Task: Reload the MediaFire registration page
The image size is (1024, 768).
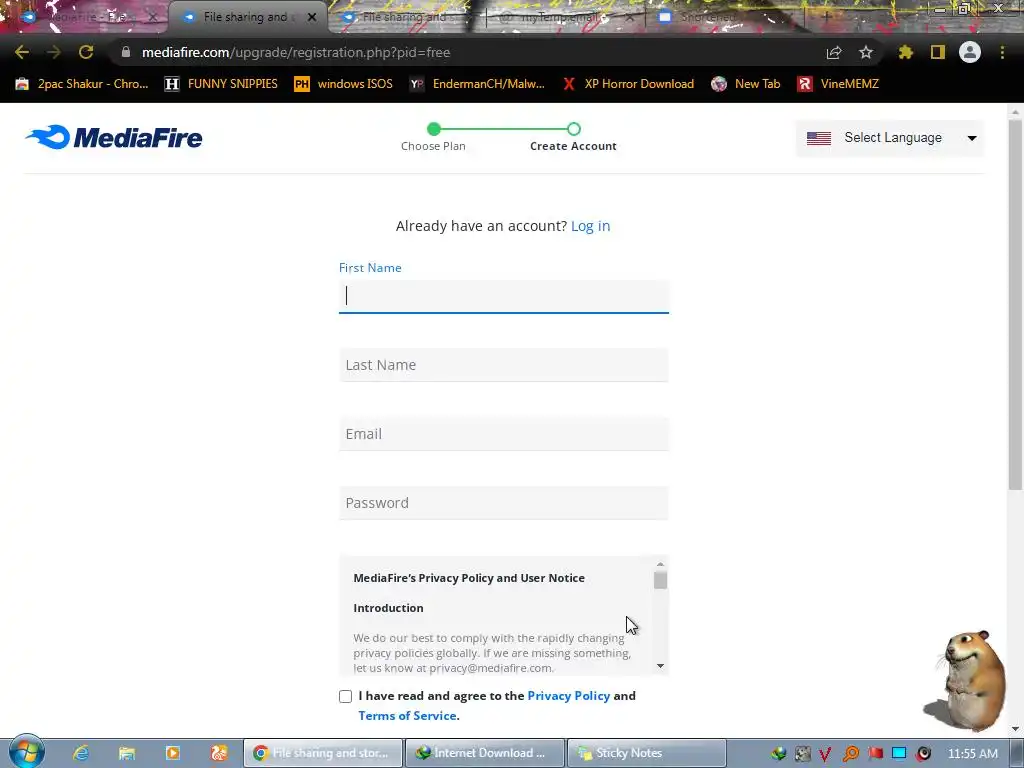Action: pyautogui.click(x=86, y=52)
